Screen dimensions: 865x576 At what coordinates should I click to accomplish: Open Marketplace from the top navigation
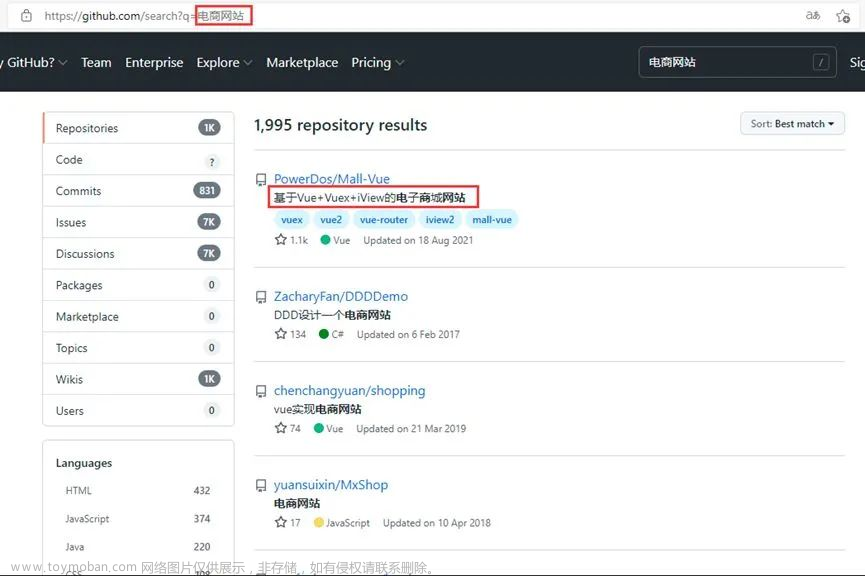[302, 62]
